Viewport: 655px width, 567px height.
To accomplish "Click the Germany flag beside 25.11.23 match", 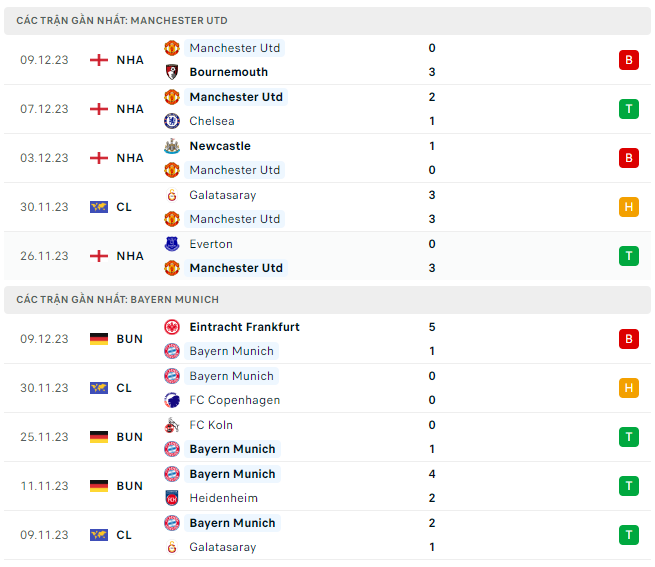I will pos(99,437).
